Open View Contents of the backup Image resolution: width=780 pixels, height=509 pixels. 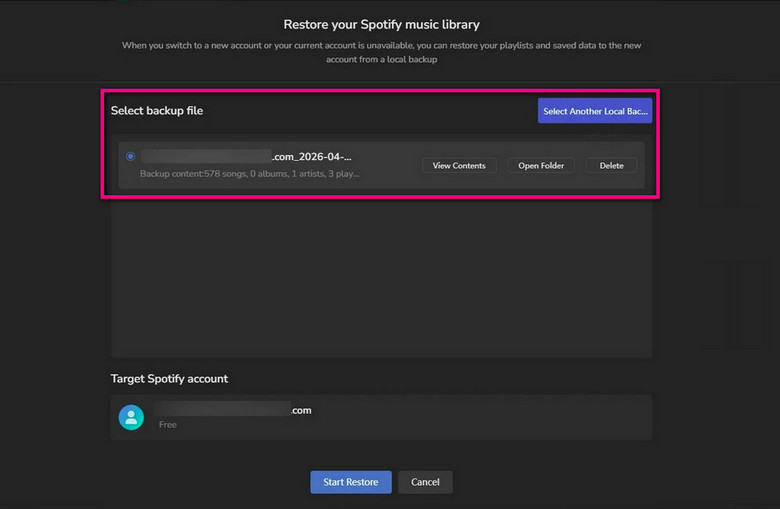pyautogui.click(x=459, y=166)
